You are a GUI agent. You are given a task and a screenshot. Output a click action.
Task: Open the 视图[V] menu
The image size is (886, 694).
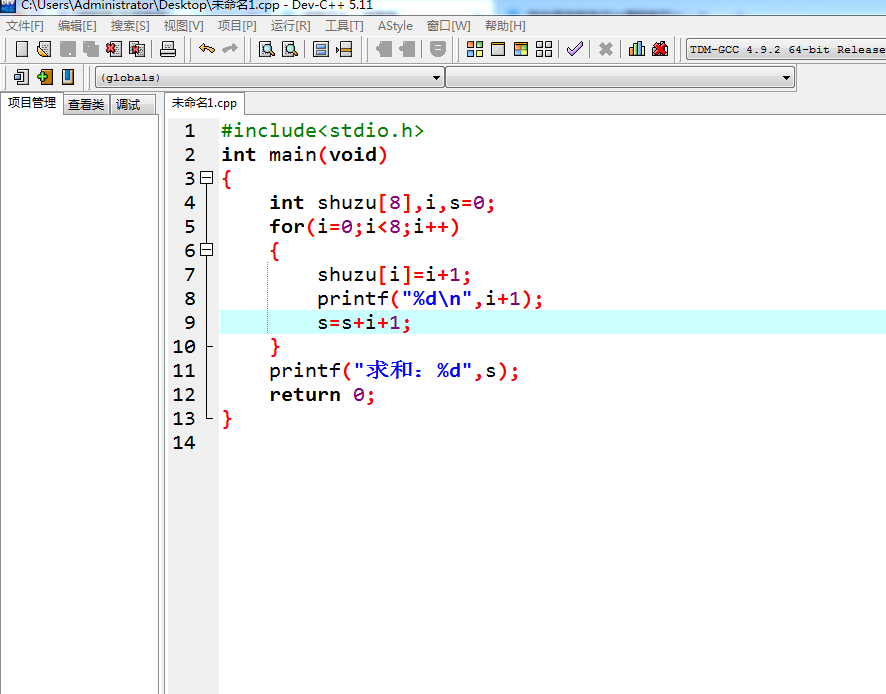pyautogui.click(x=183, y=26)
